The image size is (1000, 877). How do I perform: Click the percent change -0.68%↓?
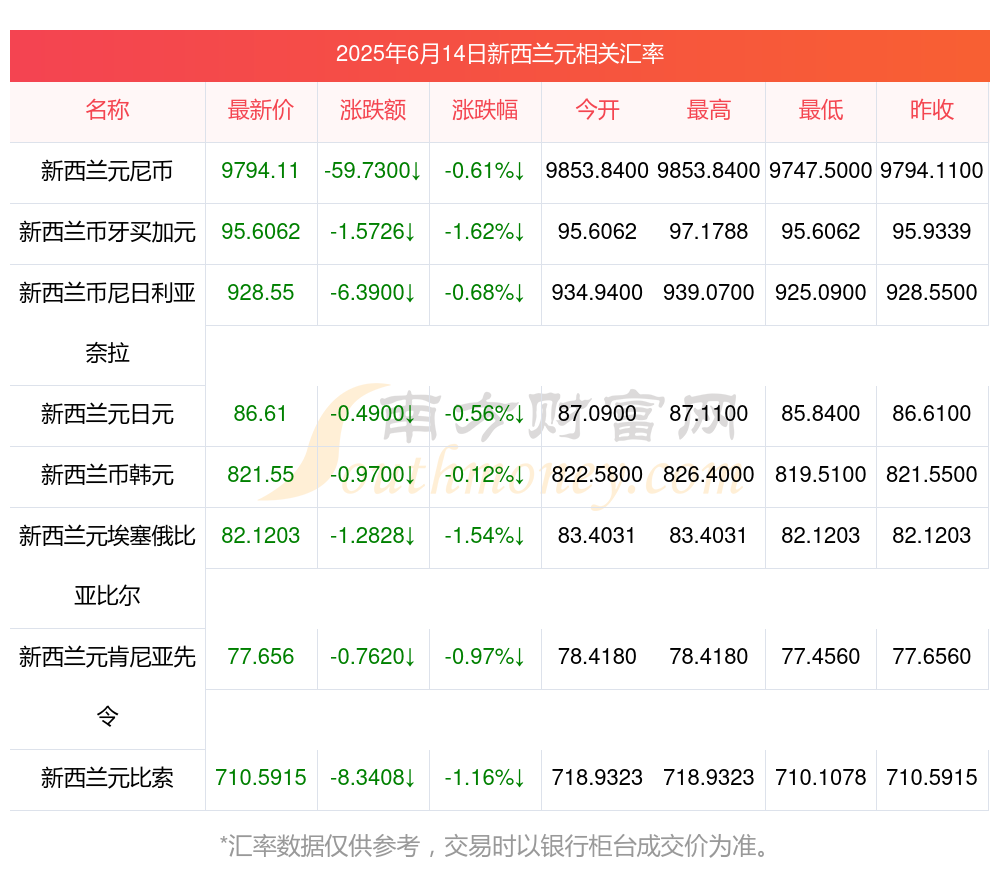(485, 293)
